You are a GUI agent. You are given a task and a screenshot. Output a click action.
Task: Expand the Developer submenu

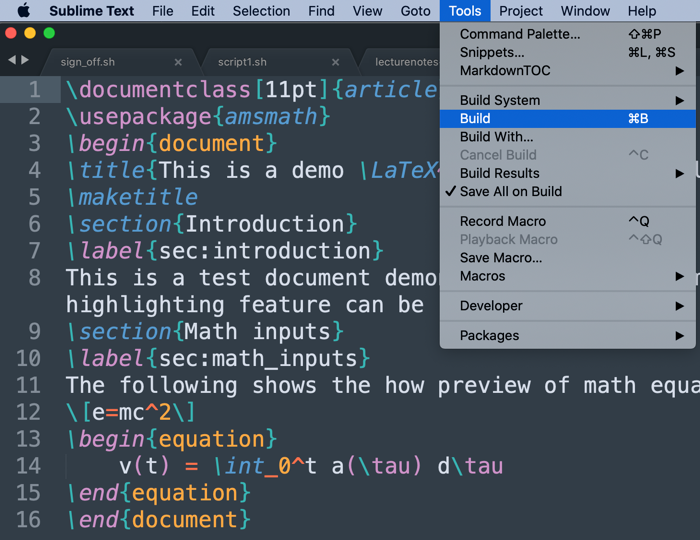click(x=567, y=306)
